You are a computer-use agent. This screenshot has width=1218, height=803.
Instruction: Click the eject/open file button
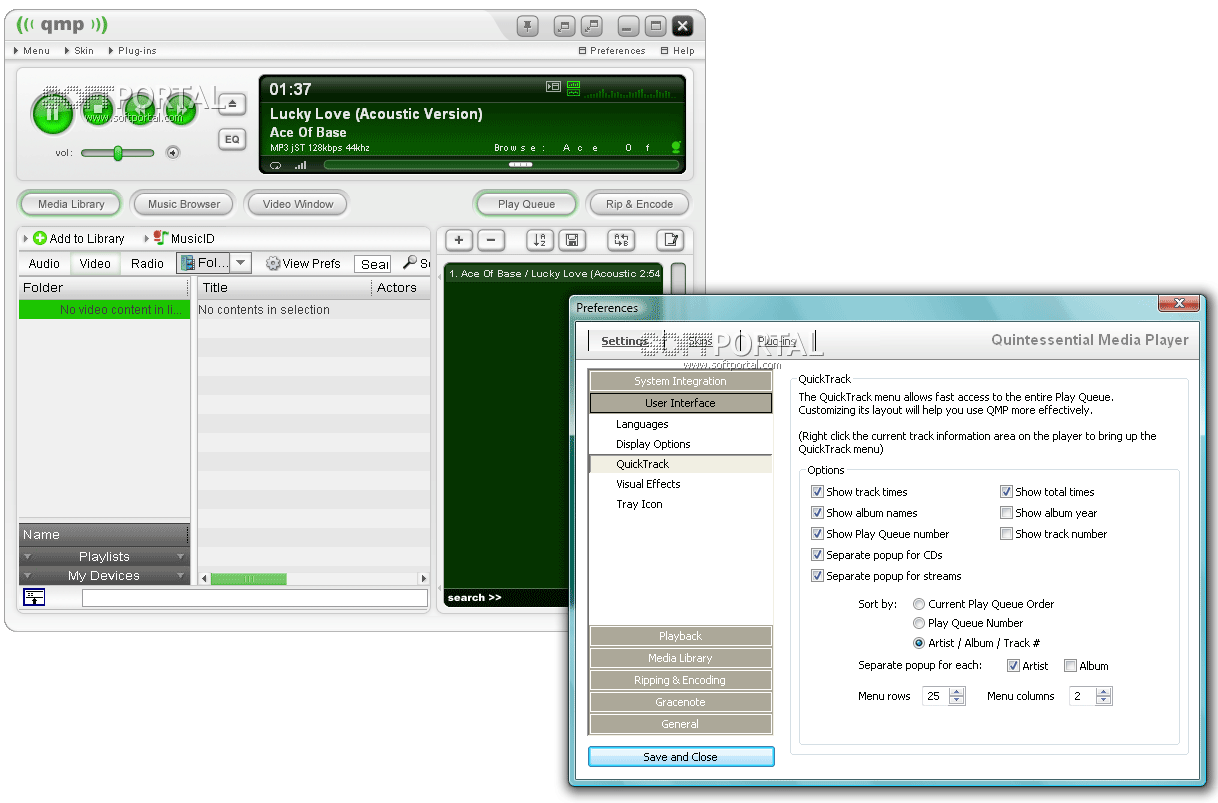click(x=232, y=103)
